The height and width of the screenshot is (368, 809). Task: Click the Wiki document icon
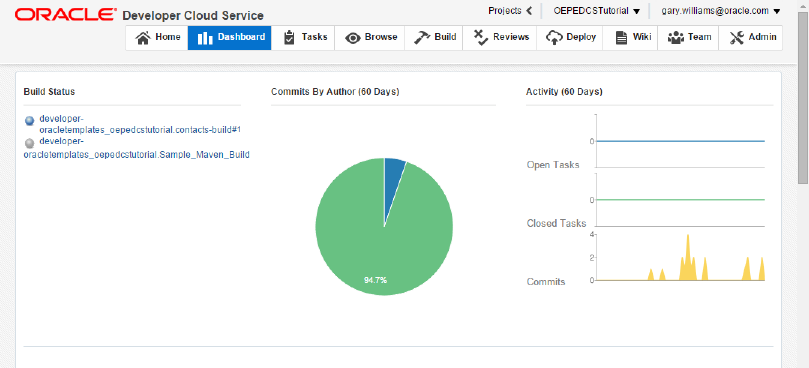click(x=622, y=38)
